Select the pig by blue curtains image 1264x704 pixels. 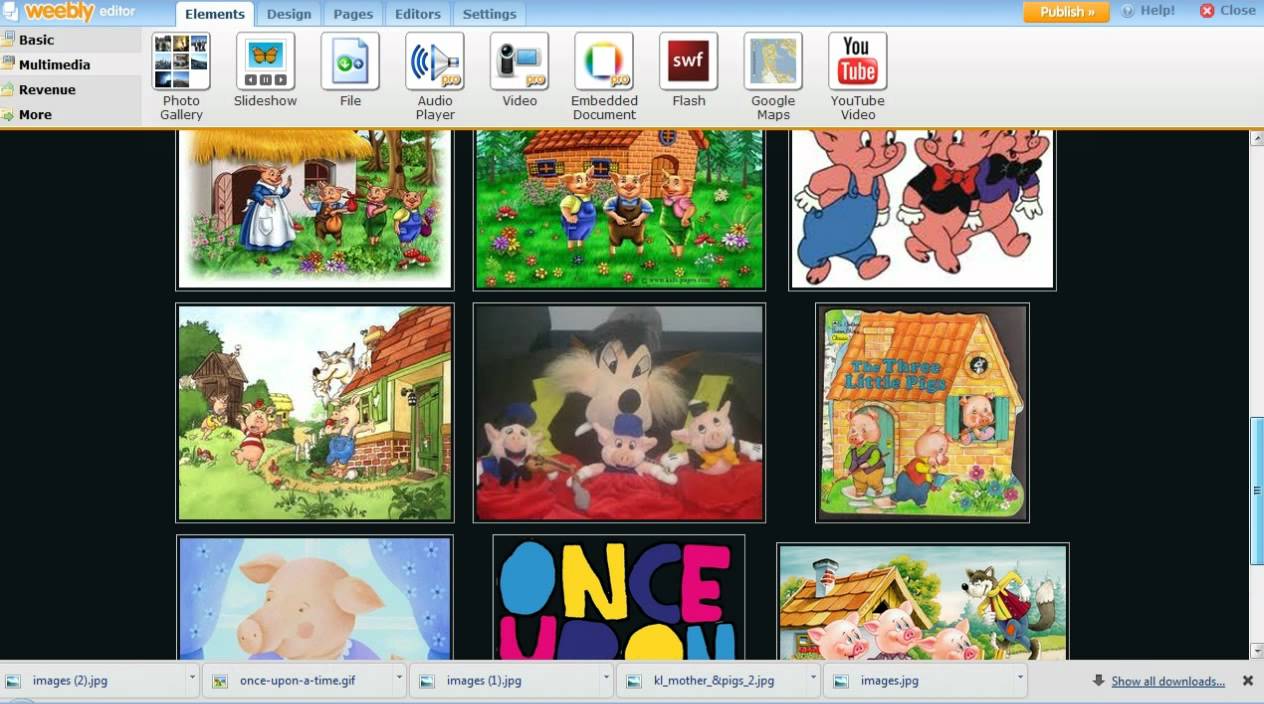pos(315,597)
